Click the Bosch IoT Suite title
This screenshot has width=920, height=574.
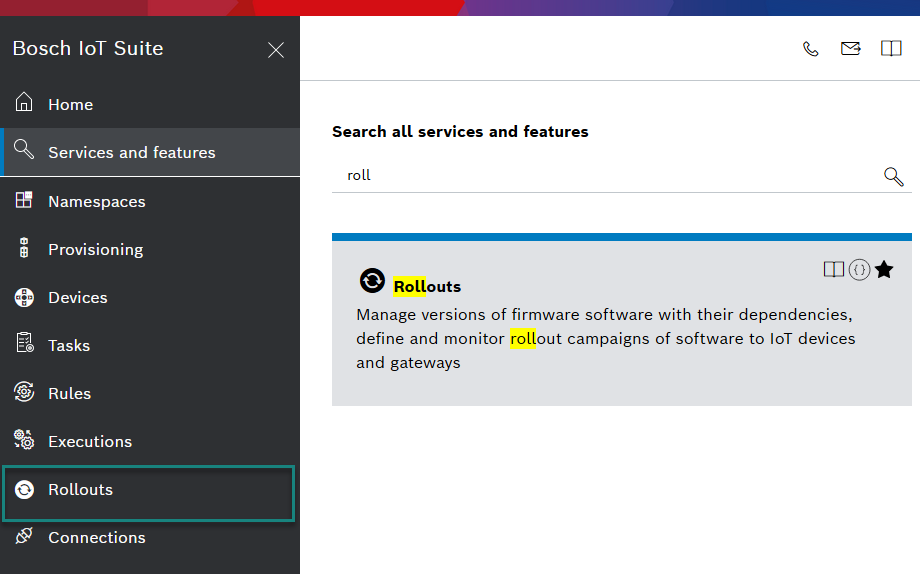pyautogui.click(x=88, y=48)
